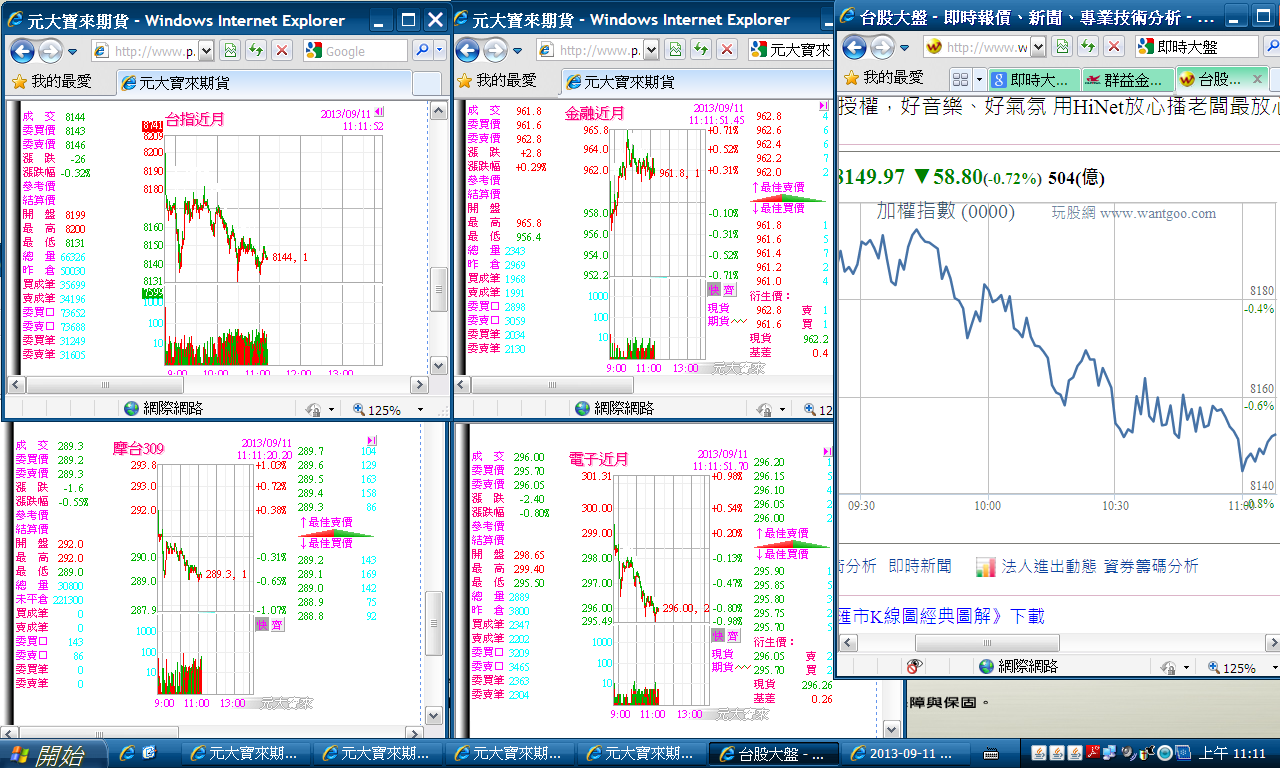Viewport: 1280px width, 768px height.
Task: Click 台股大盤 taskbar button
Action: [x=772, y=753]
